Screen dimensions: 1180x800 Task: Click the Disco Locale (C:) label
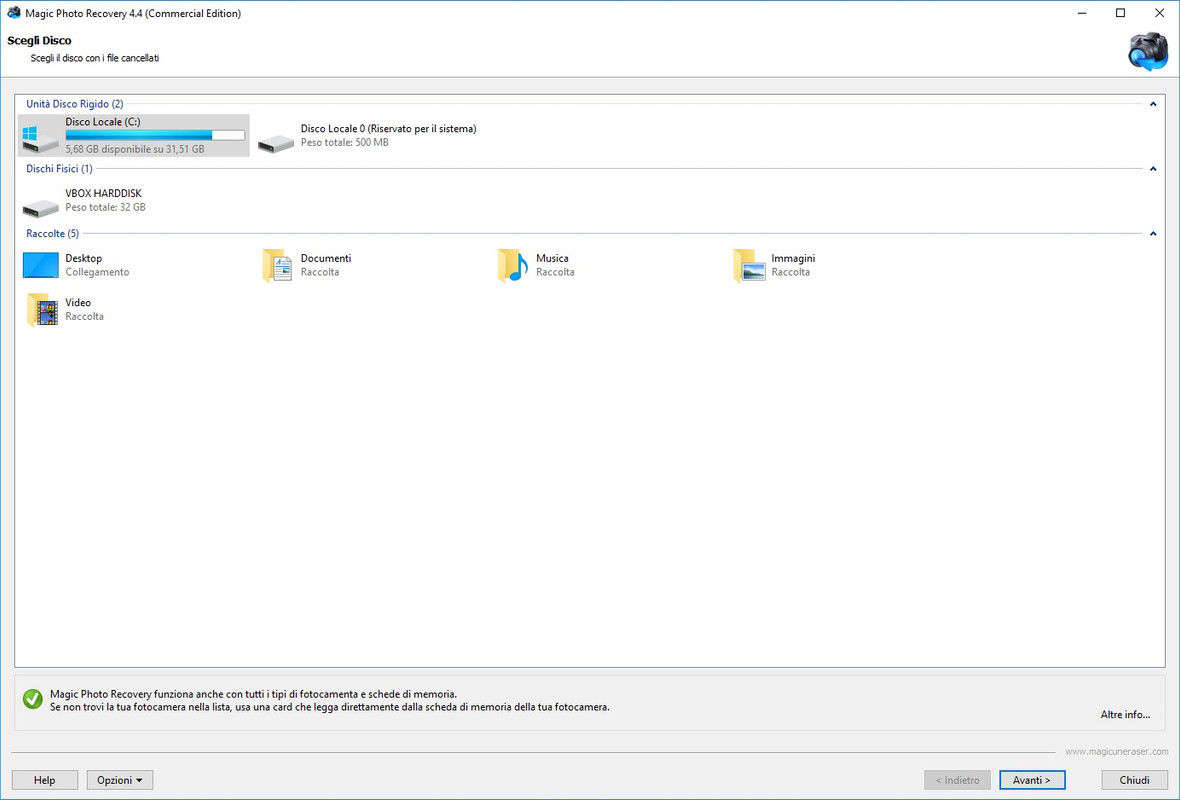click(x=103, y=121)
